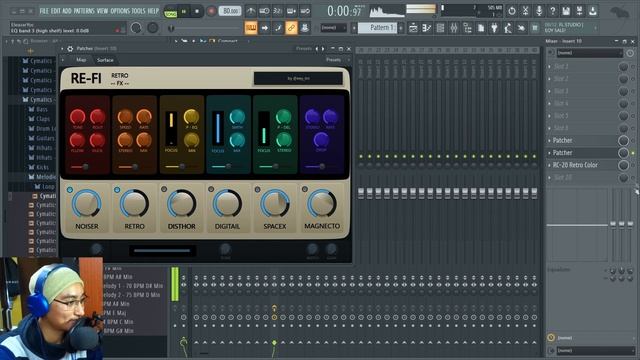640x360 pixels.
Task: Click the right-arrow icon beside the keyboard icon
Action: click(264, 28)
